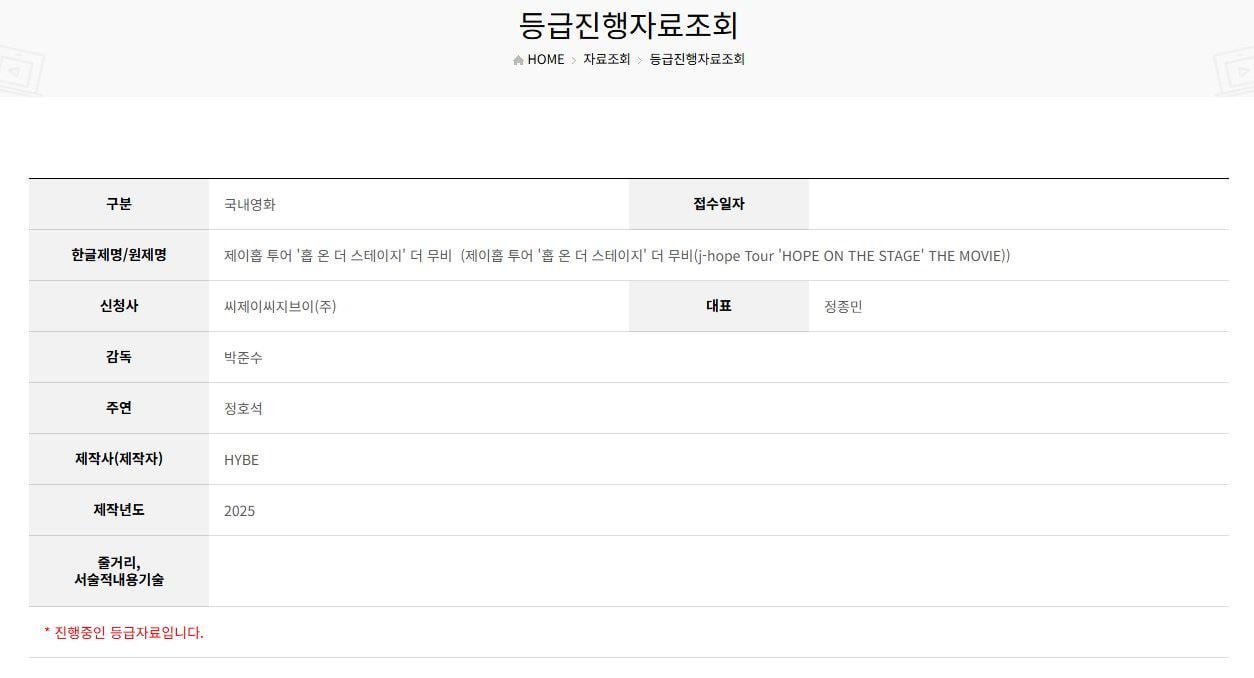This screenshot has height=678, width=1254.
Task: Select the producer value HYBE
Action: (241, 460)
